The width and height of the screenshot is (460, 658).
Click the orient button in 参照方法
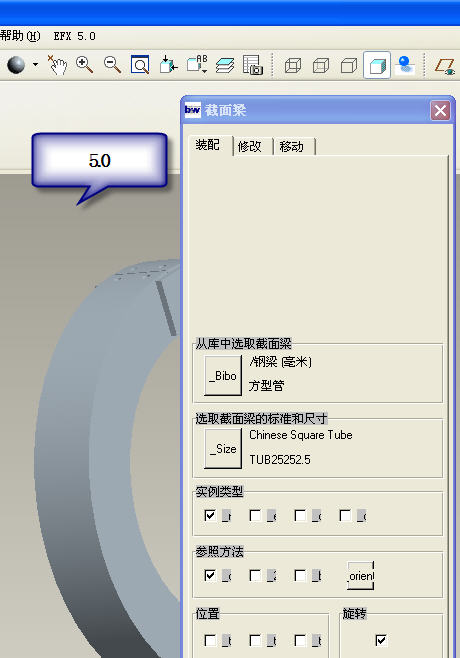click(x=361, y=576)
